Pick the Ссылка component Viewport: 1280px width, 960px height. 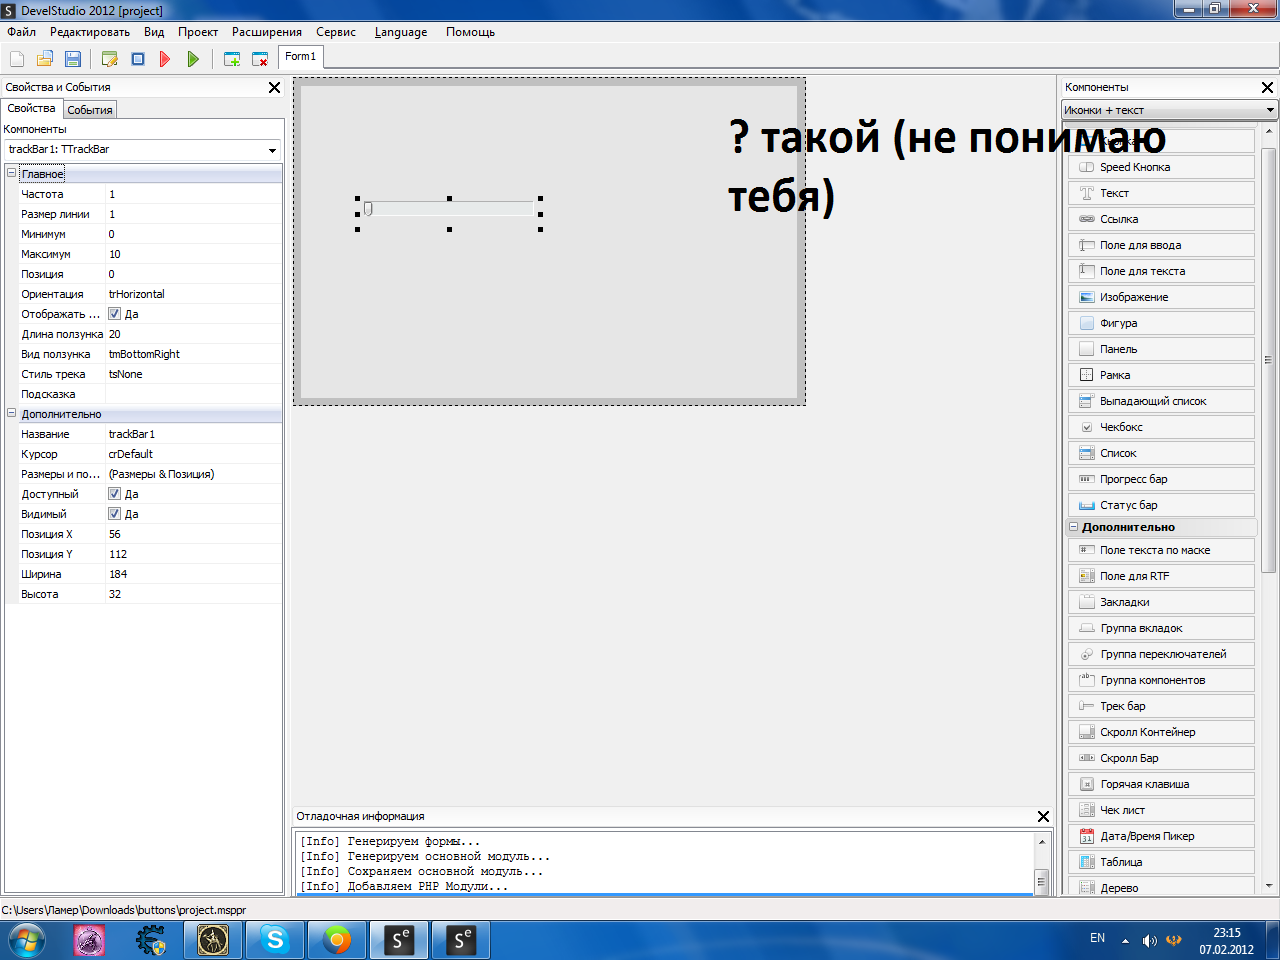click(1161, 219)
